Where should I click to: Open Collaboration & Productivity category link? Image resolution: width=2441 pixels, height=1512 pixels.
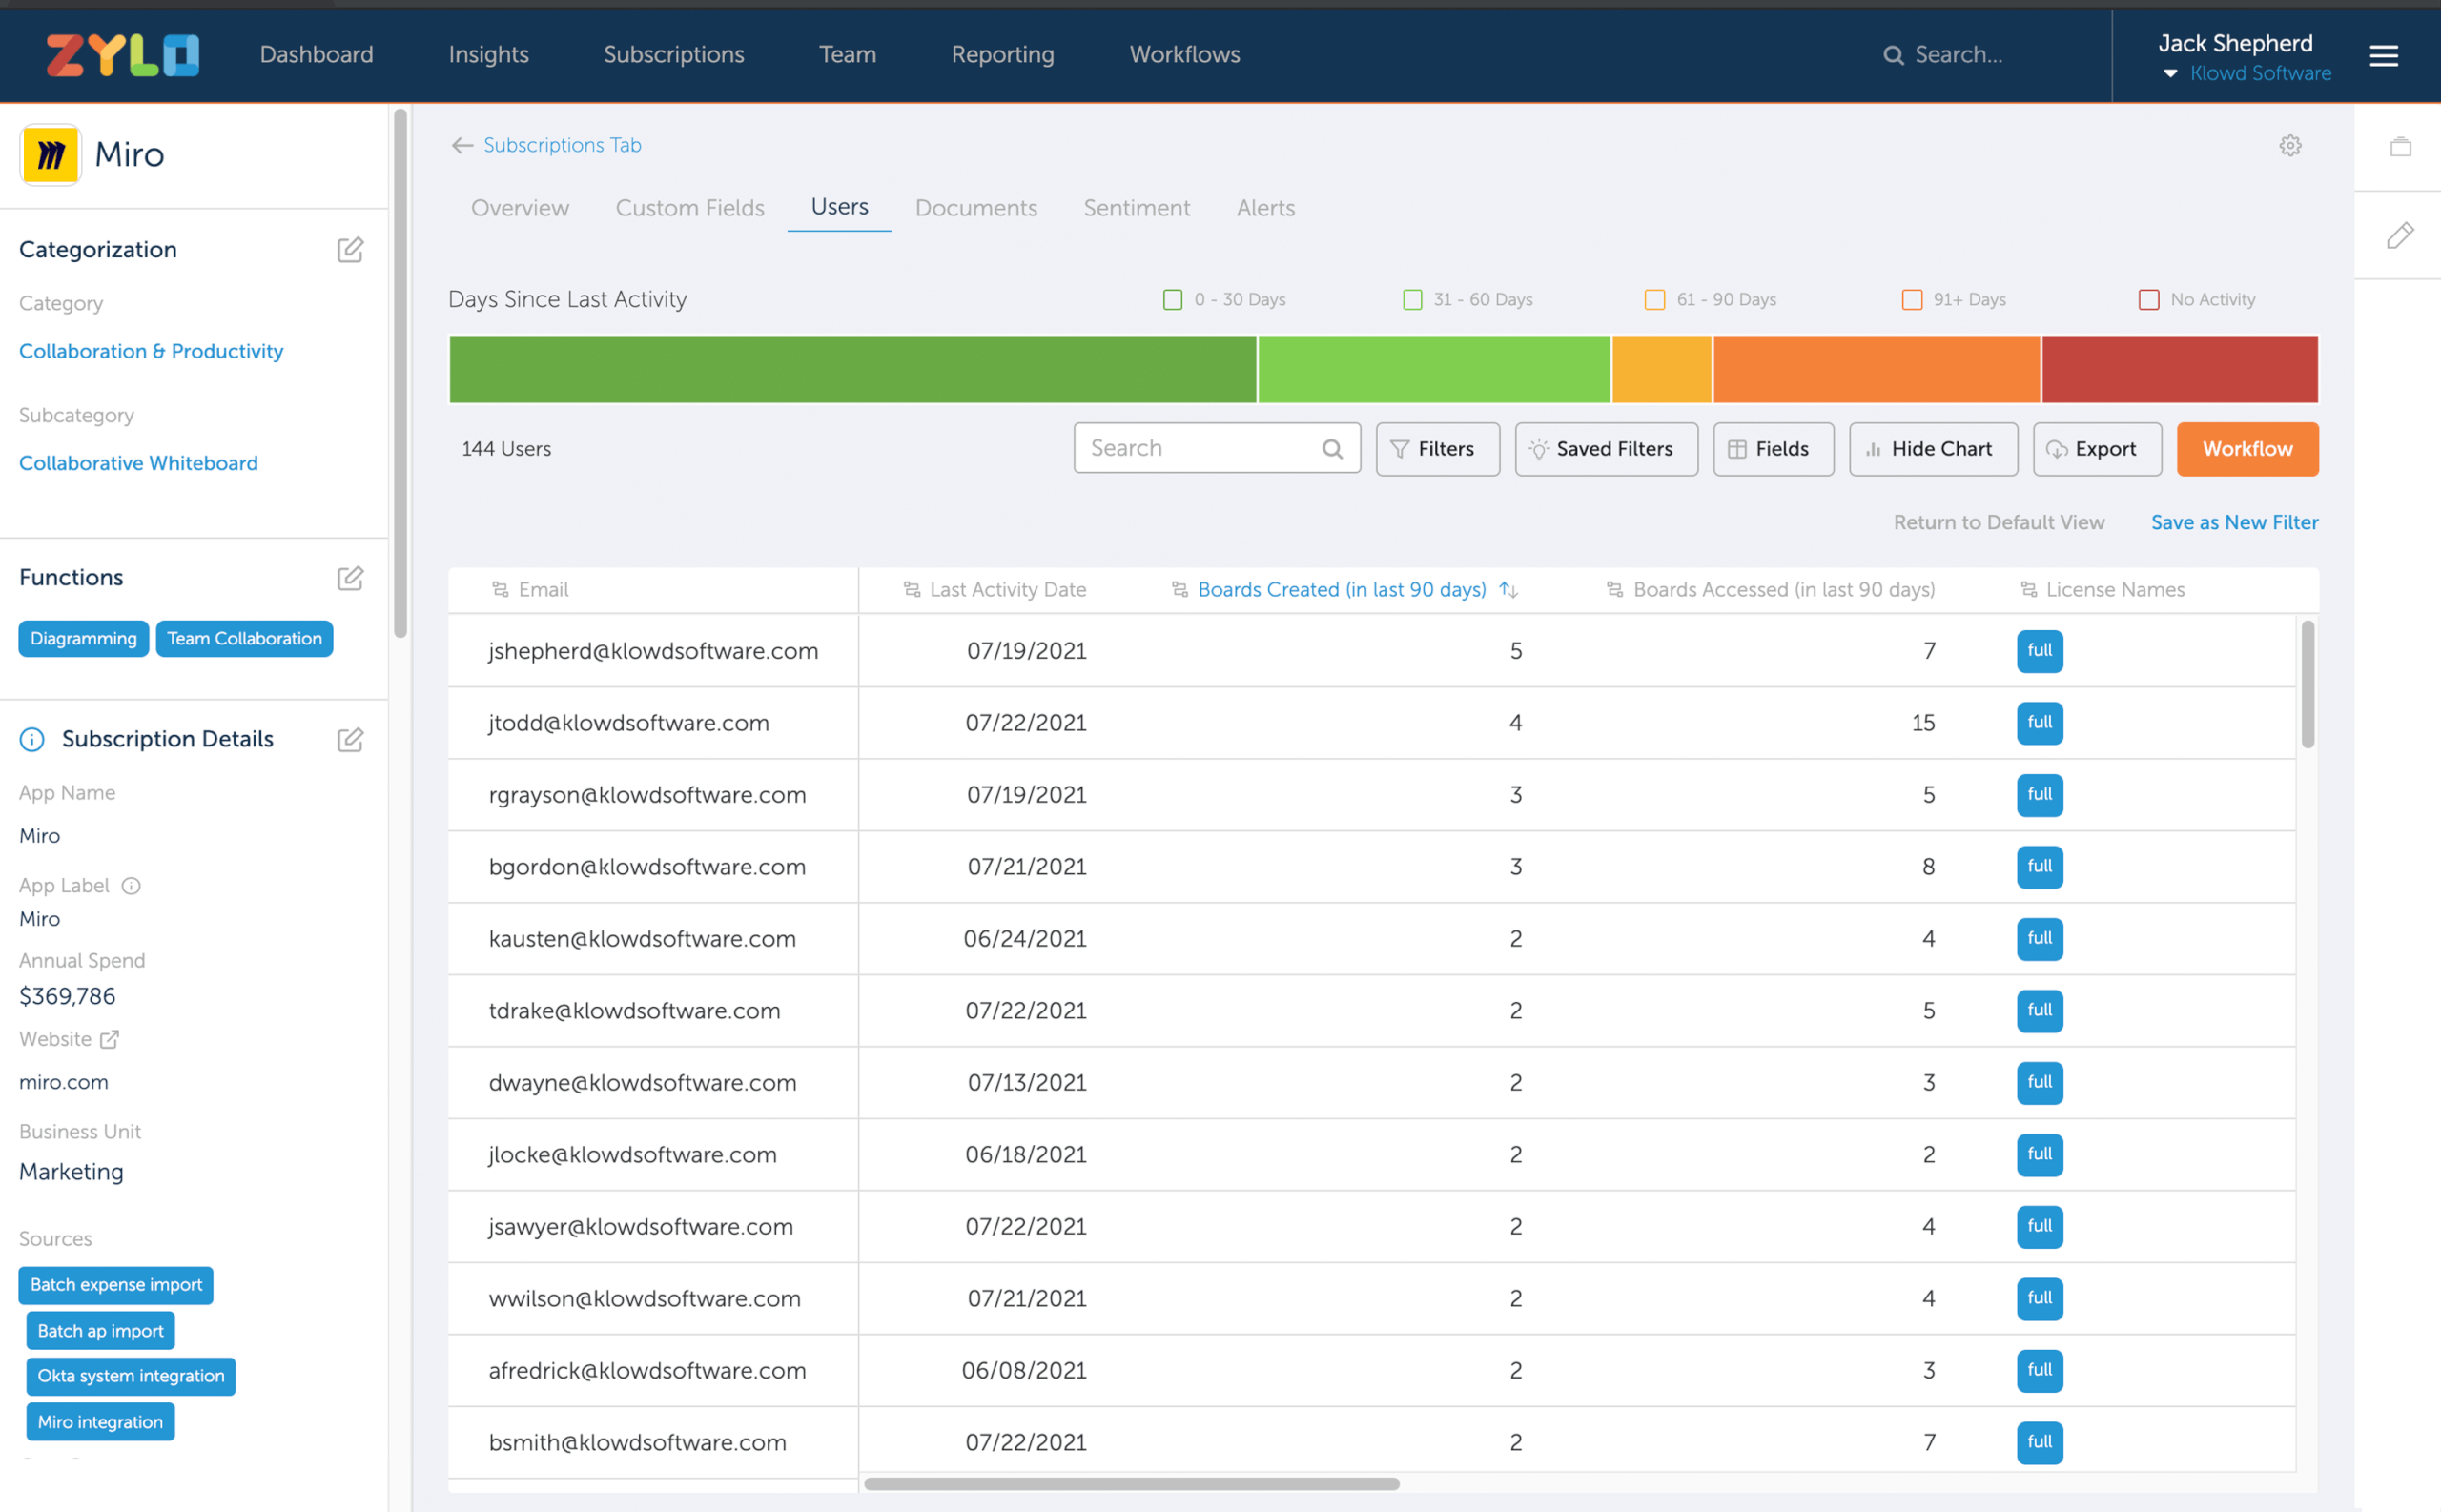tap(151, 351)
